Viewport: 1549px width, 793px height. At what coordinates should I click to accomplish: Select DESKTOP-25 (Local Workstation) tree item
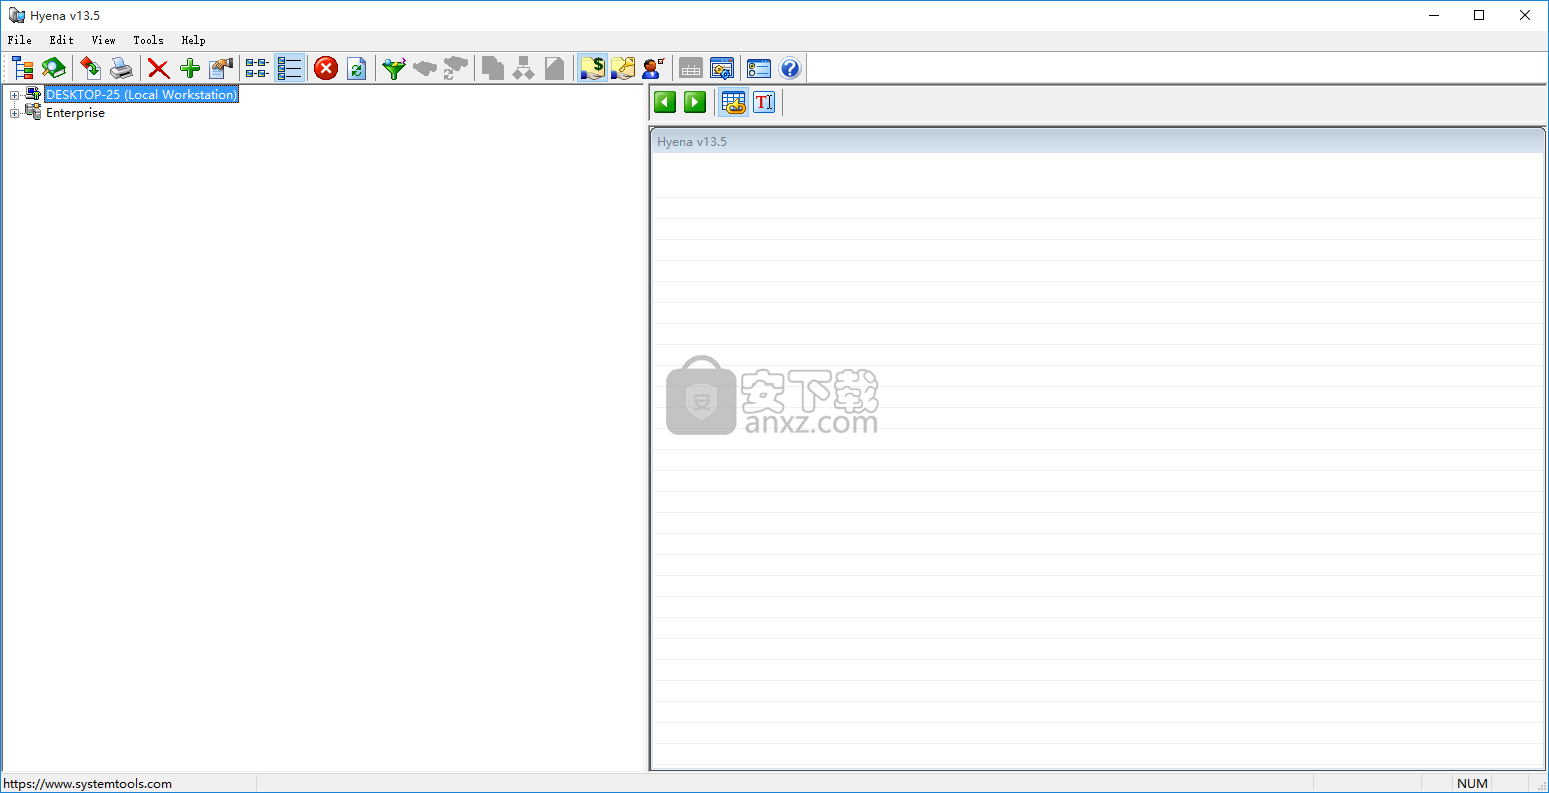[x=141, y=95]
